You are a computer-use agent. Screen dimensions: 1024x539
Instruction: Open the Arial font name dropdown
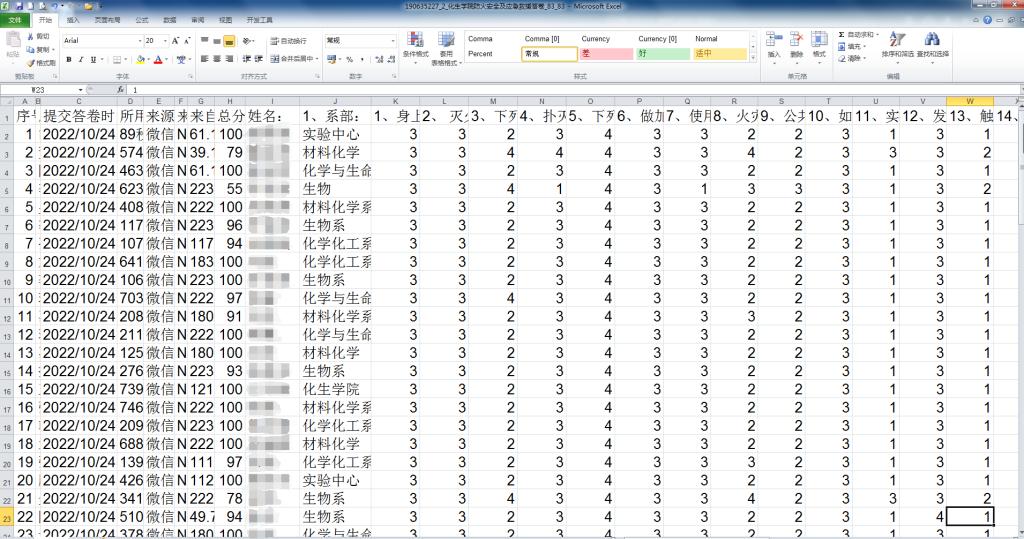138,41
